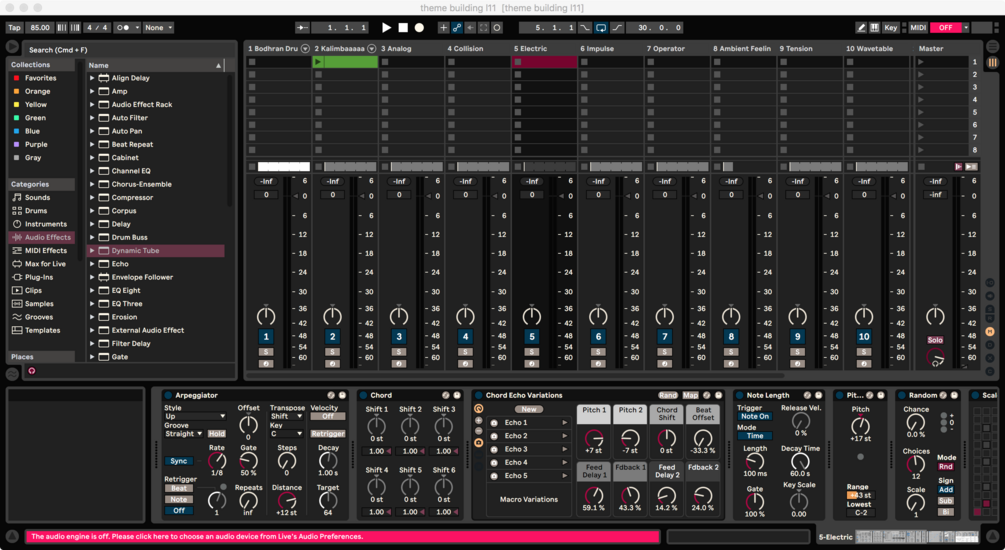The height and width of the screenshot is (550, 1005).
Task: Click the detail view toggle at bottom right
Action: coord(992,537)
